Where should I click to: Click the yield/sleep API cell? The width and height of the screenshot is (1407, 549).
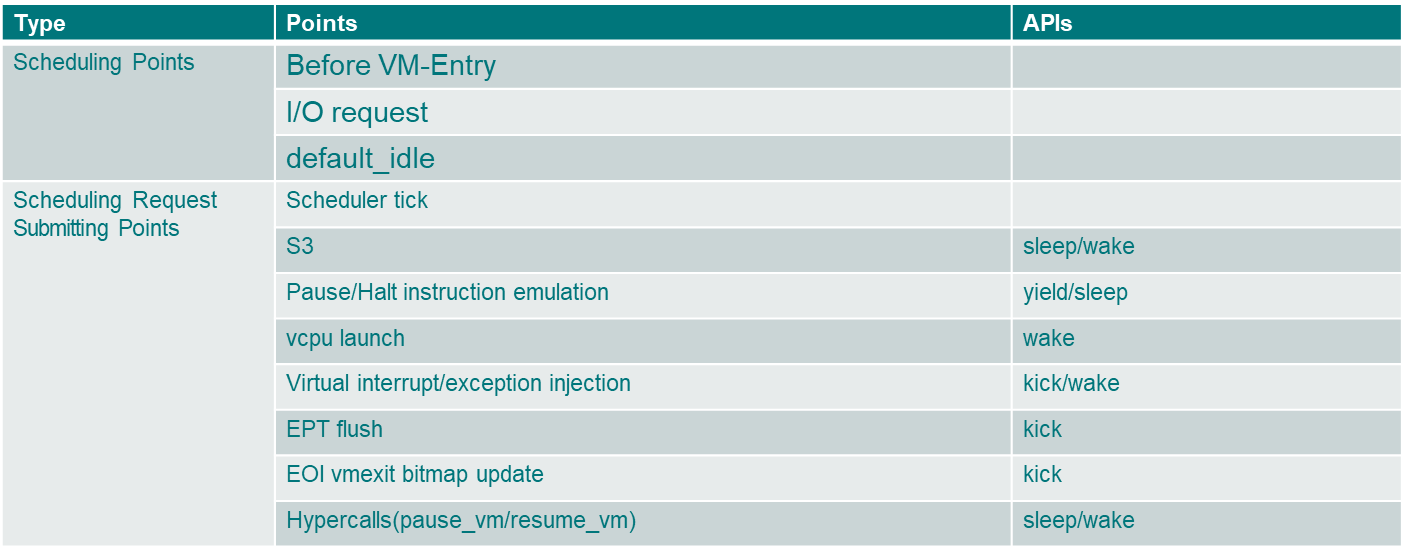(1075, 292)
